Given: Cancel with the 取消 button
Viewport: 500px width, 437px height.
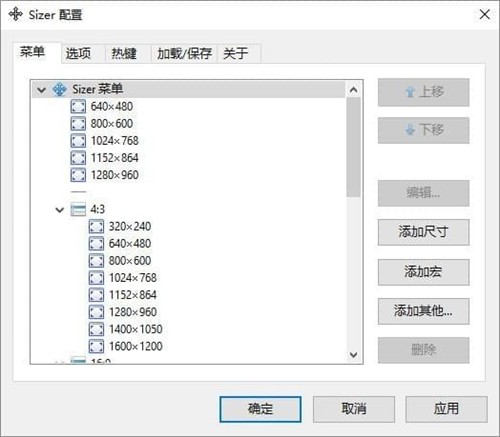Looking at the screenshot, I should coord(354,409).
